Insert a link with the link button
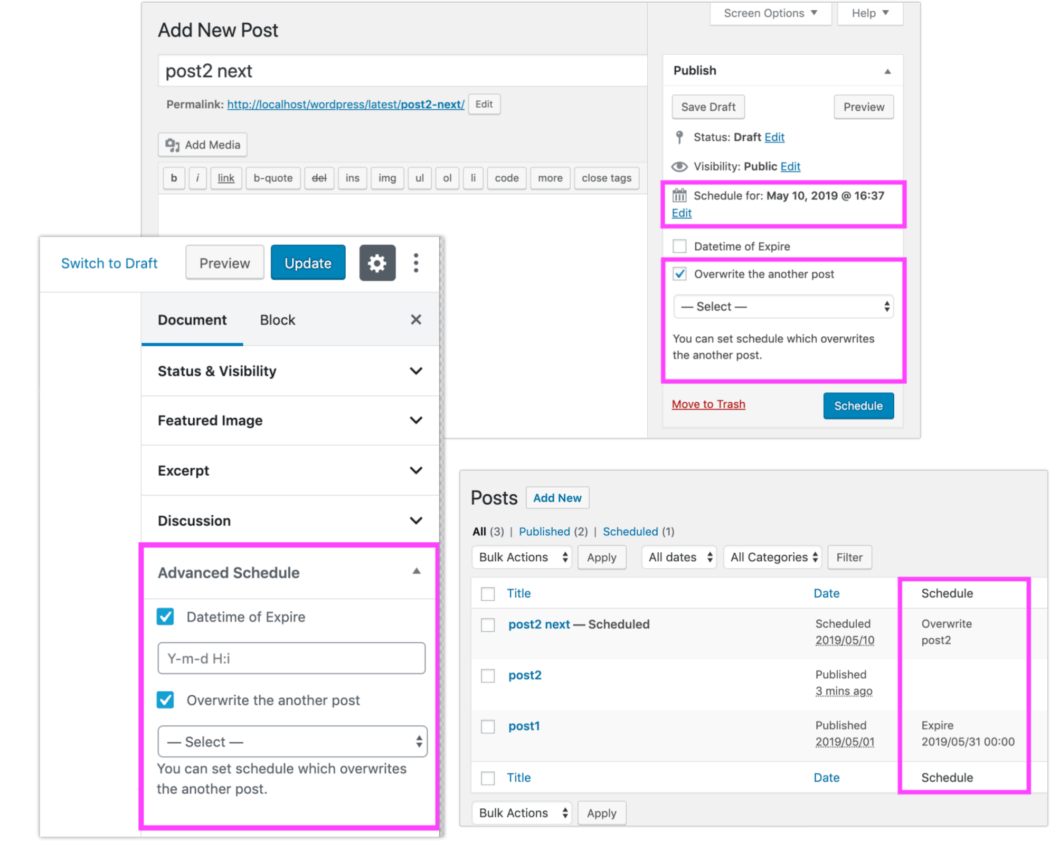 pyautogui.click(x=226, y=178)
